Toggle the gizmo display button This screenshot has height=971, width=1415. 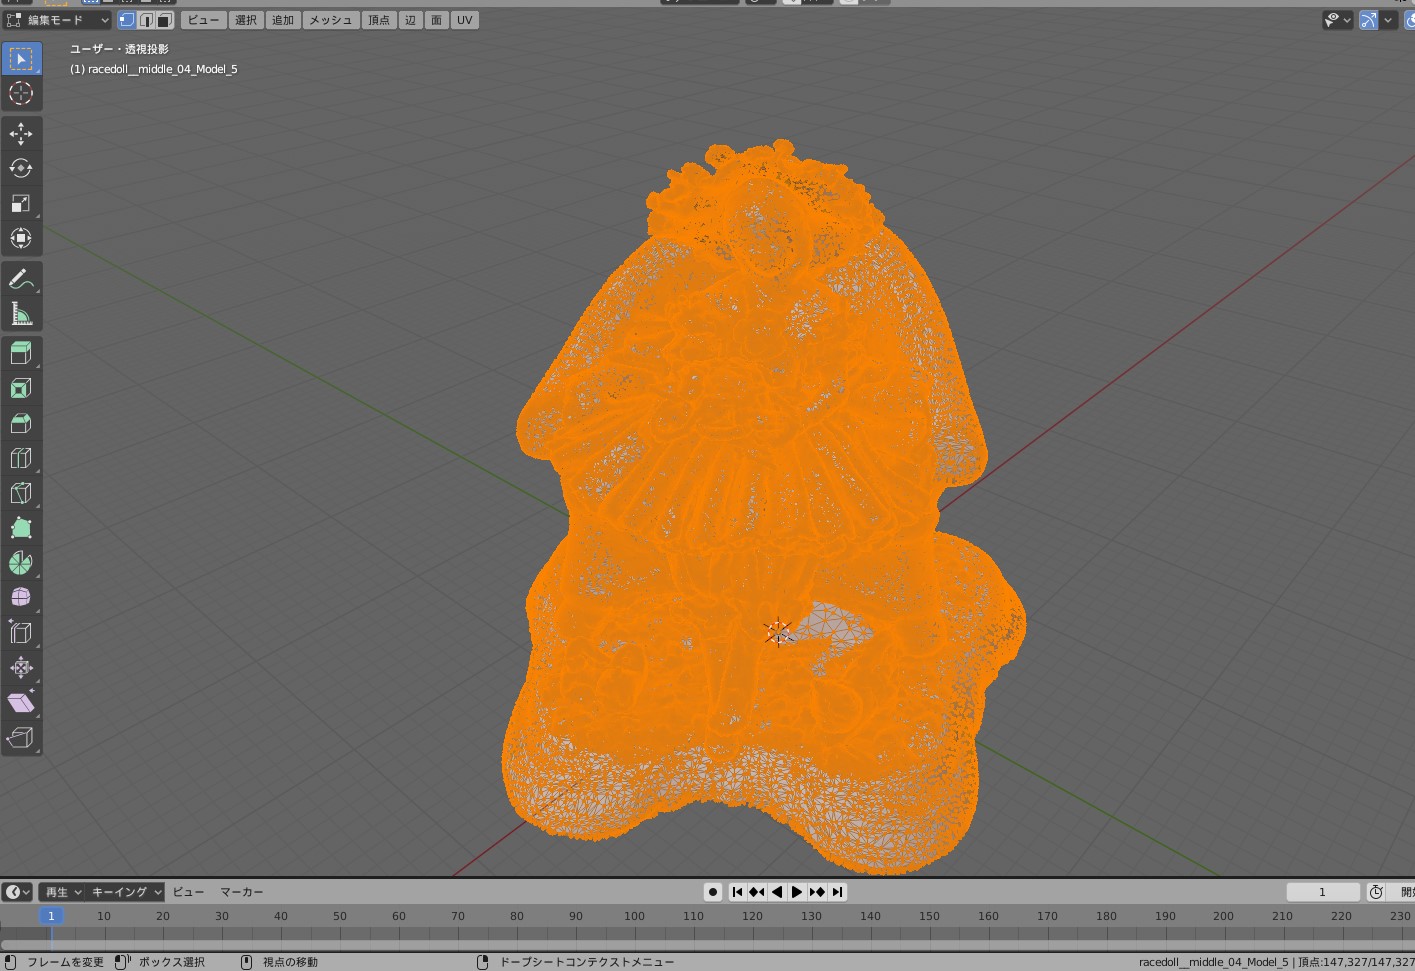pyautogui.click(x=1368, y=20)
